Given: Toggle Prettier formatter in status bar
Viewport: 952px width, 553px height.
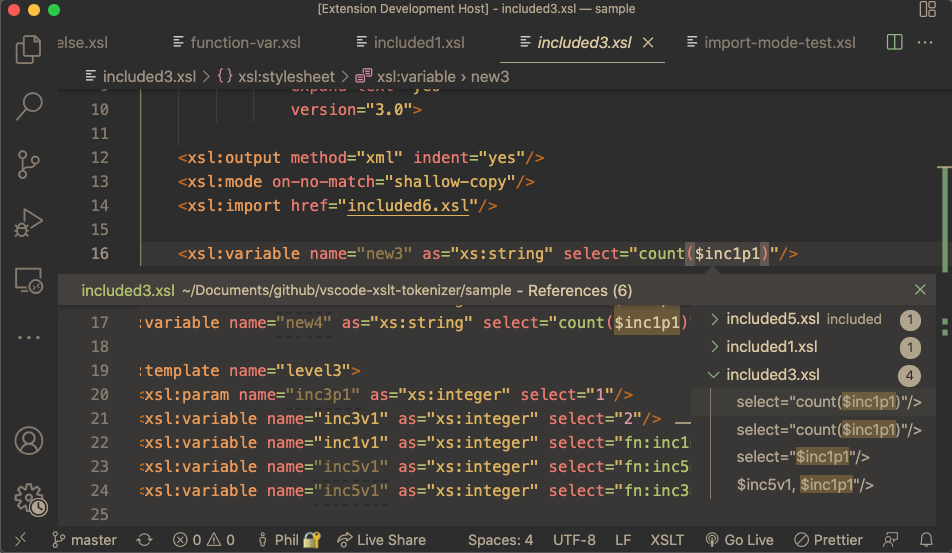Looking at the screenshot, I should [828, 540].
